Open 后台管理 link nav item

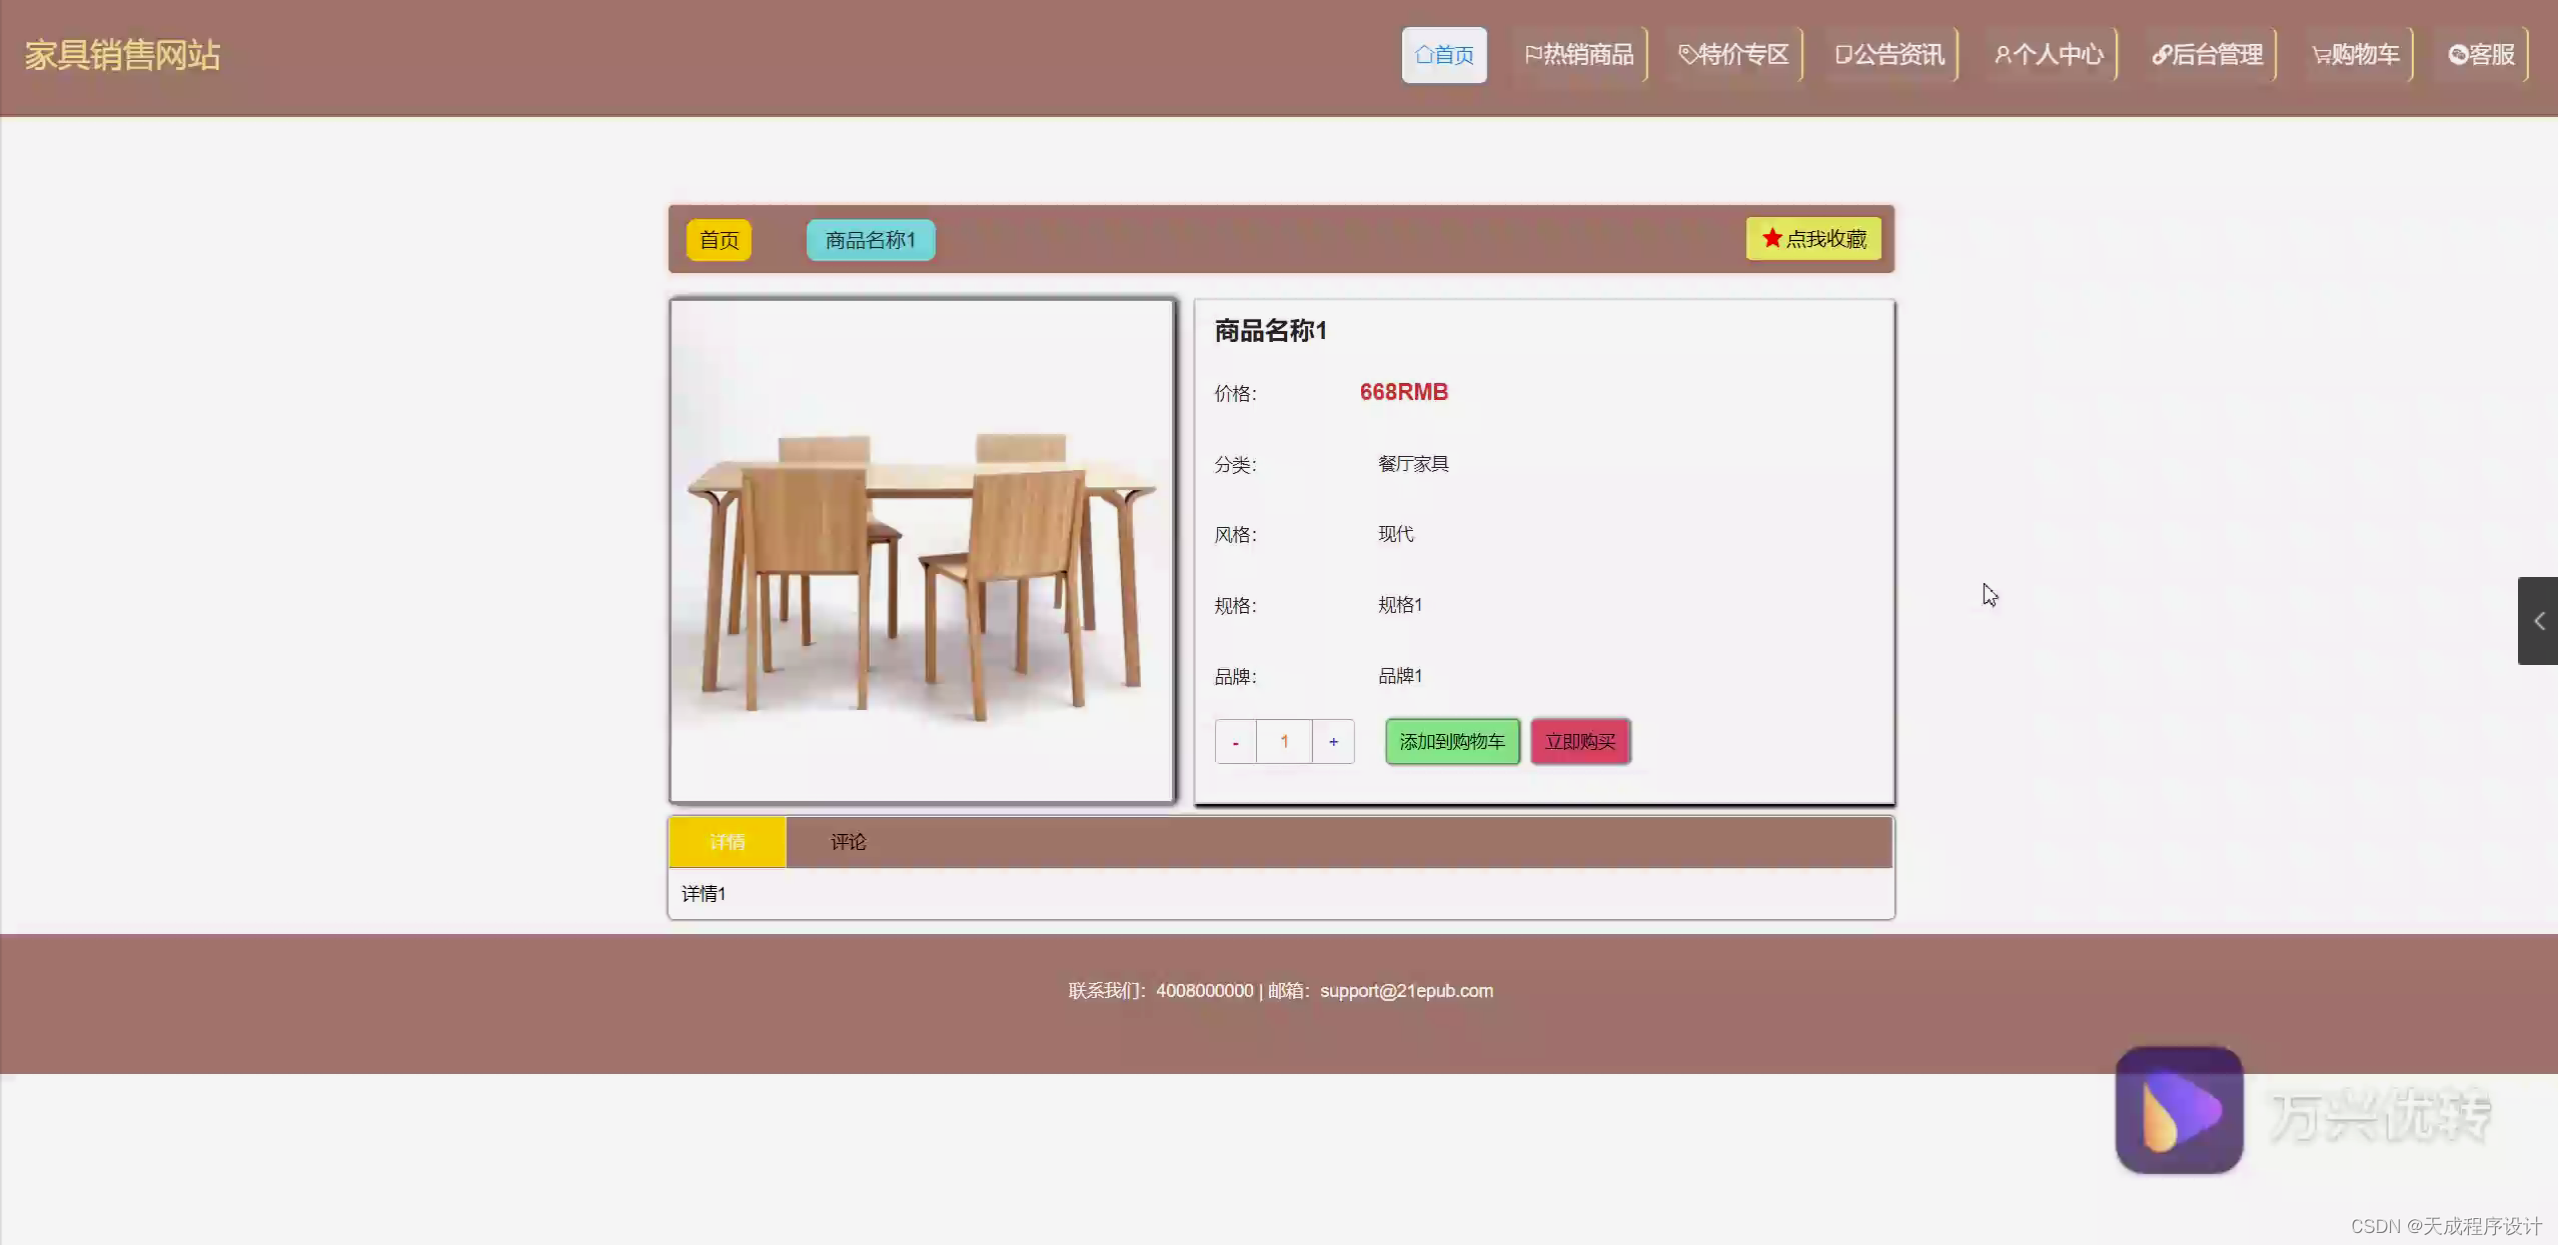point(2208,55)
